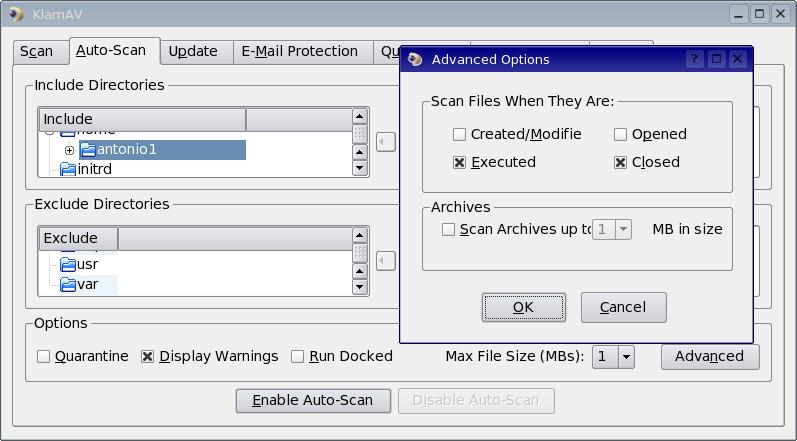Click Exclude list scroll down arrow at bottom

click(x=359, y=287)
